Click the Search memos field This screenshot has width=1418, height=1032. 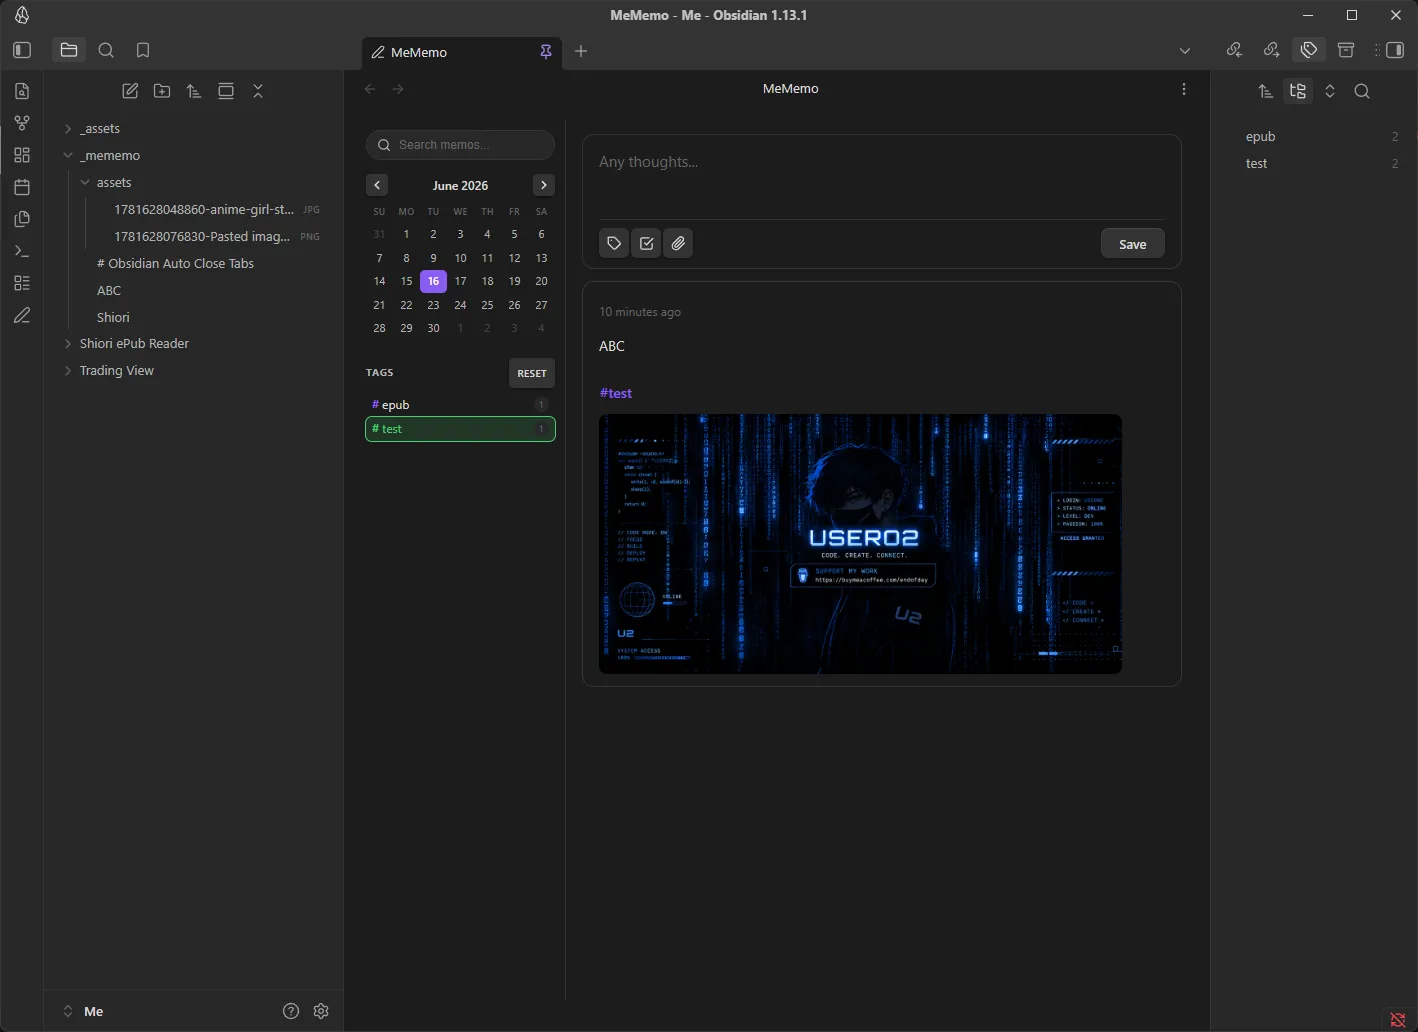pyautogui.click(x=460, y=145)
